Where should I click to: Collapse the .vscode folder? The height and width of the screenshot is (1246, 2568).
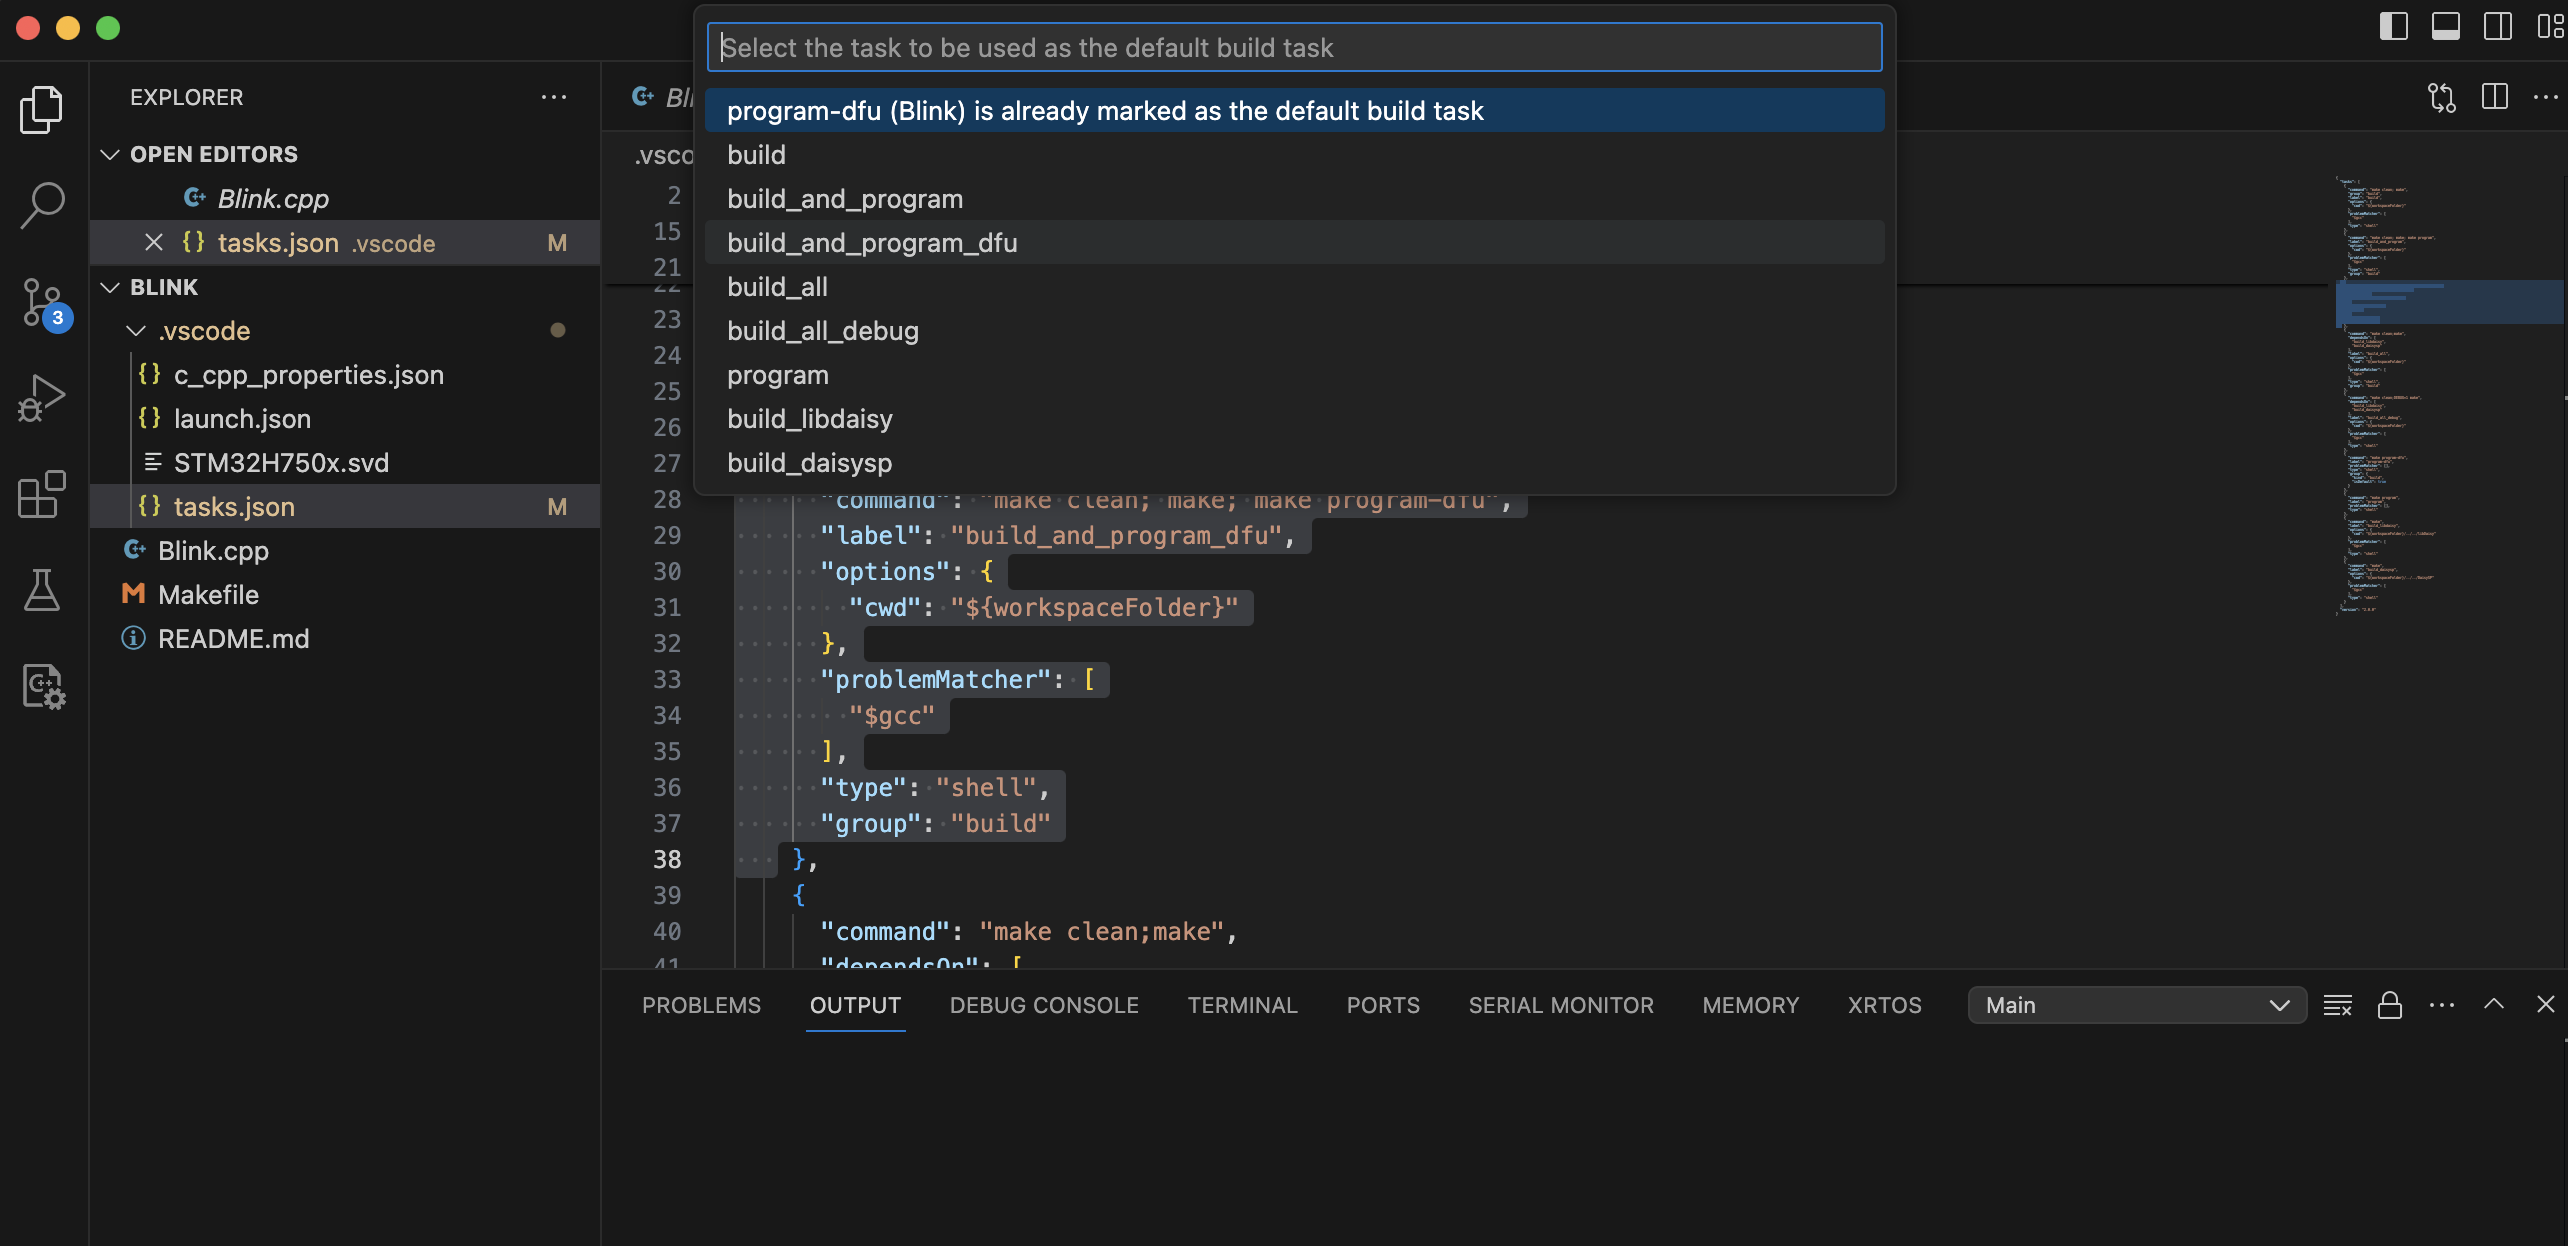click(x=136, y=331)
